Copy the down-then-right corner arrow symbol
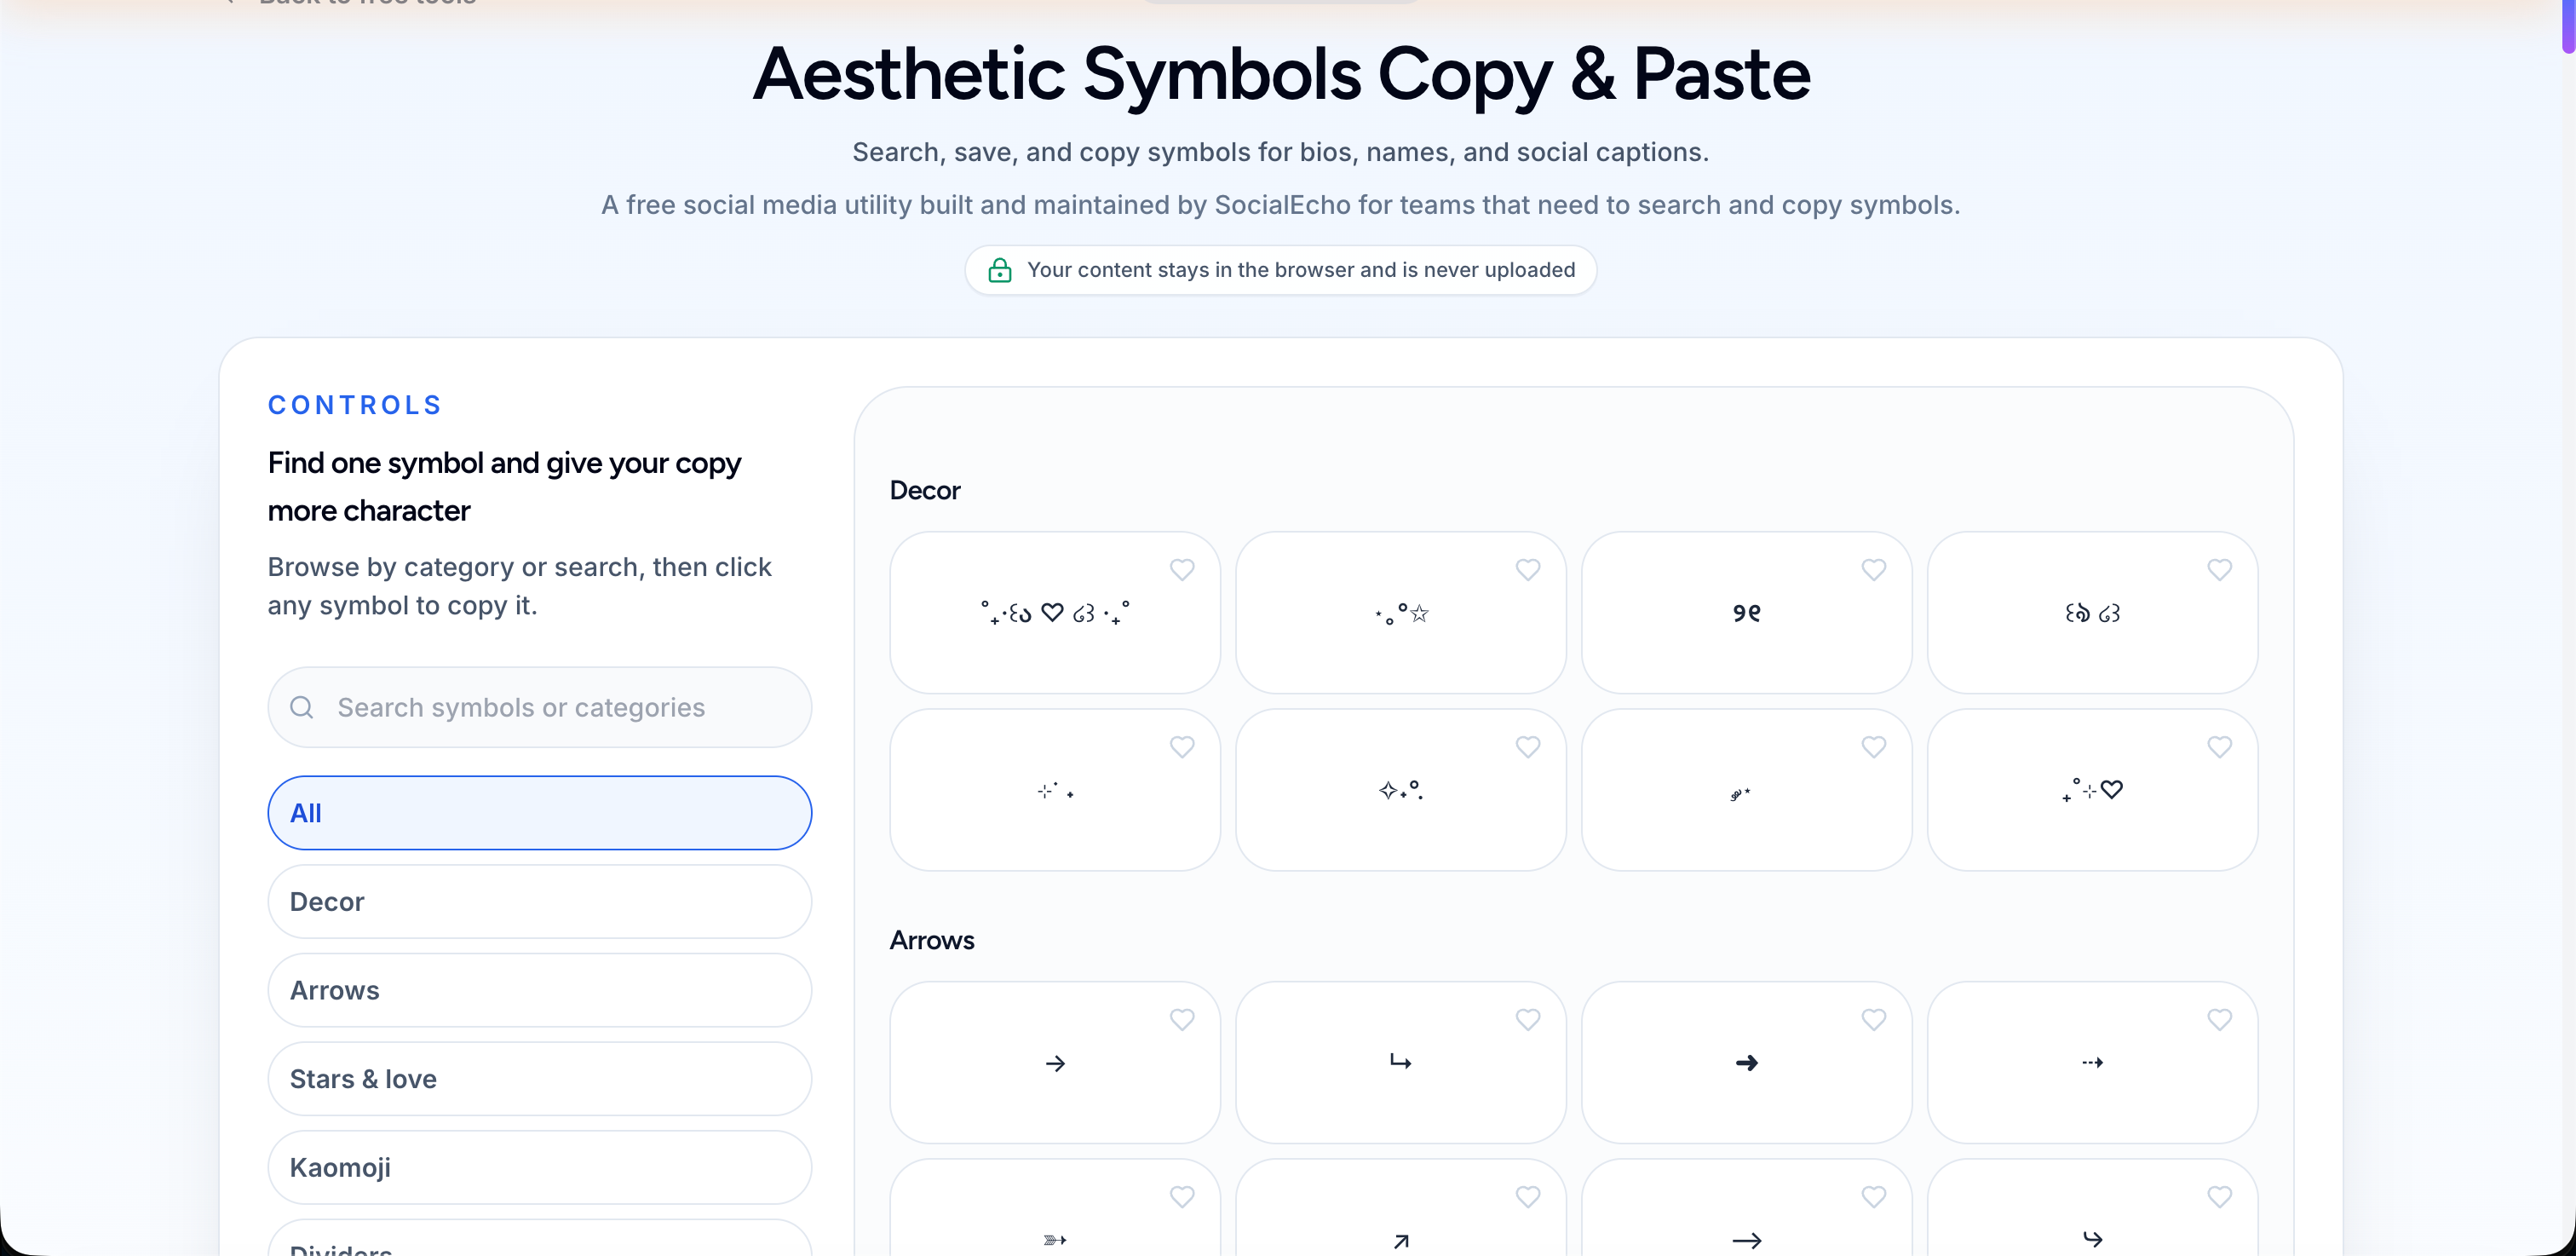The height and width of the screenshot is (1256, 2576). pyautogui.click(x=1400, y=1063)
